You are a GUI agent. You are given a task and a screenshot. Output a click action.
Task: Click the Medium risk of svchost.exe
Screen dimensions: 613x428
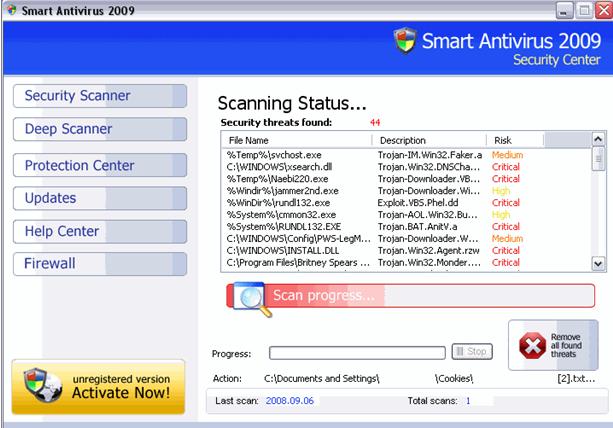tap(507, 155)
